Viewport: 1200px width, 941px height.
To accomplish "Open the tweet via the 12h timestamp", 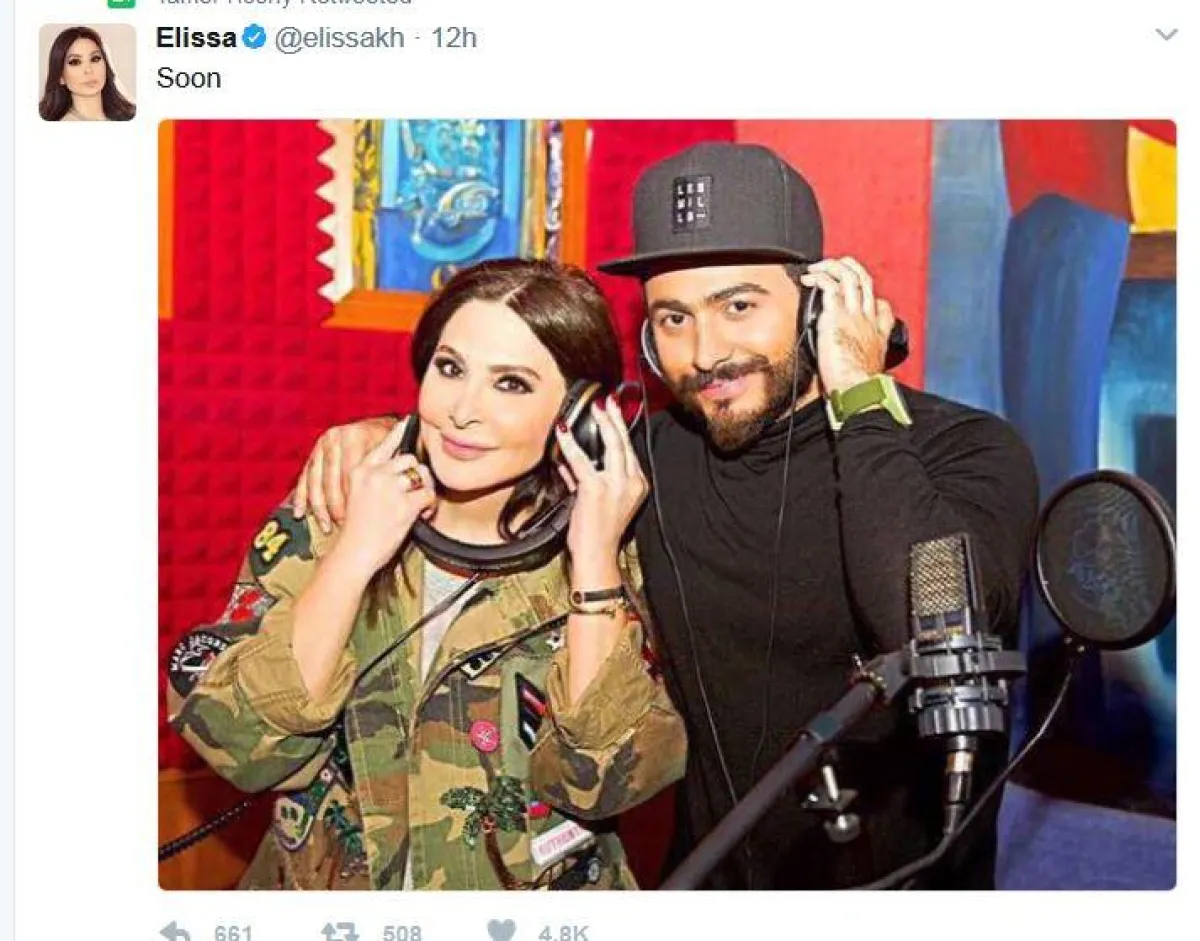I will 454,38.
